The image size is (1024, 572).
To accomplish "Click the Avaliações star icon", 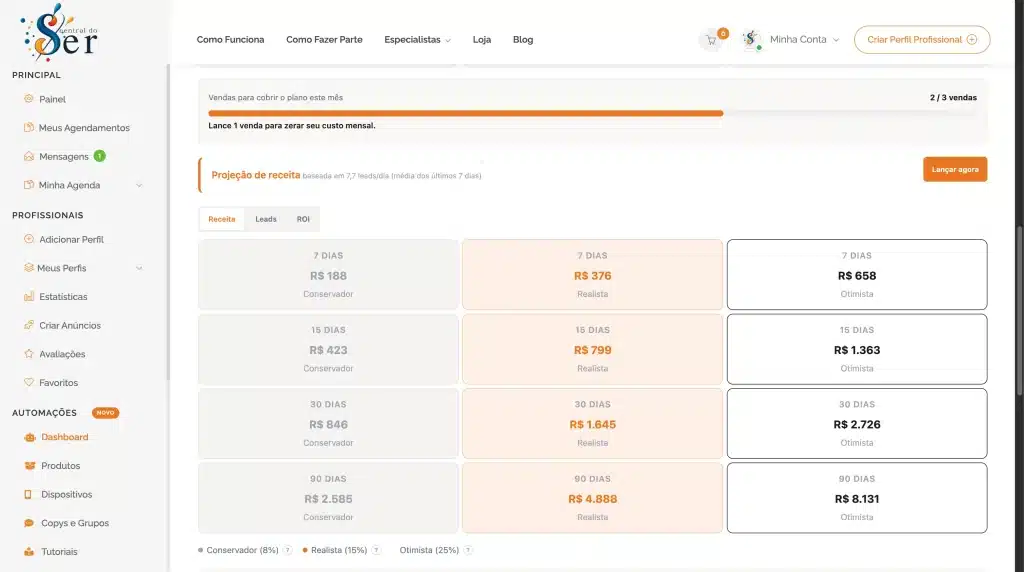I will click(29, 354).
